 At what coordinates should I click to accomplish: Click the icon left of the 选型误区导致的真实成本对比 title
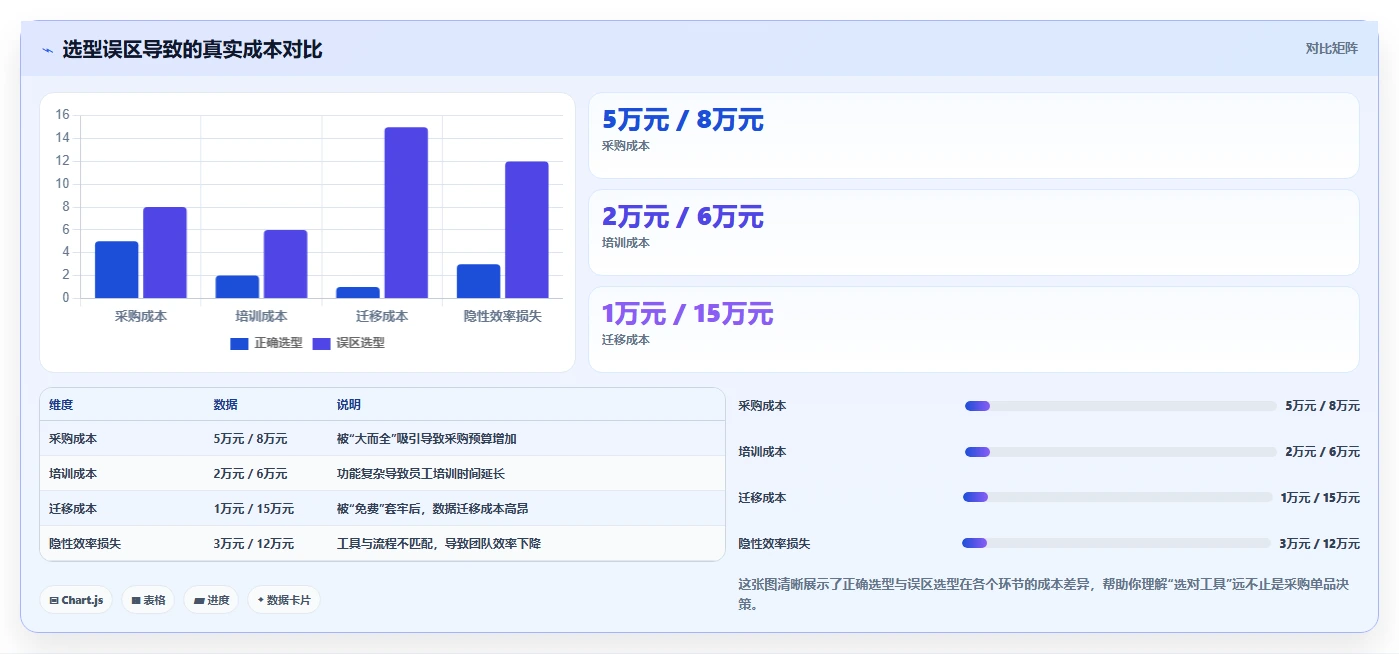coord(47,50)
